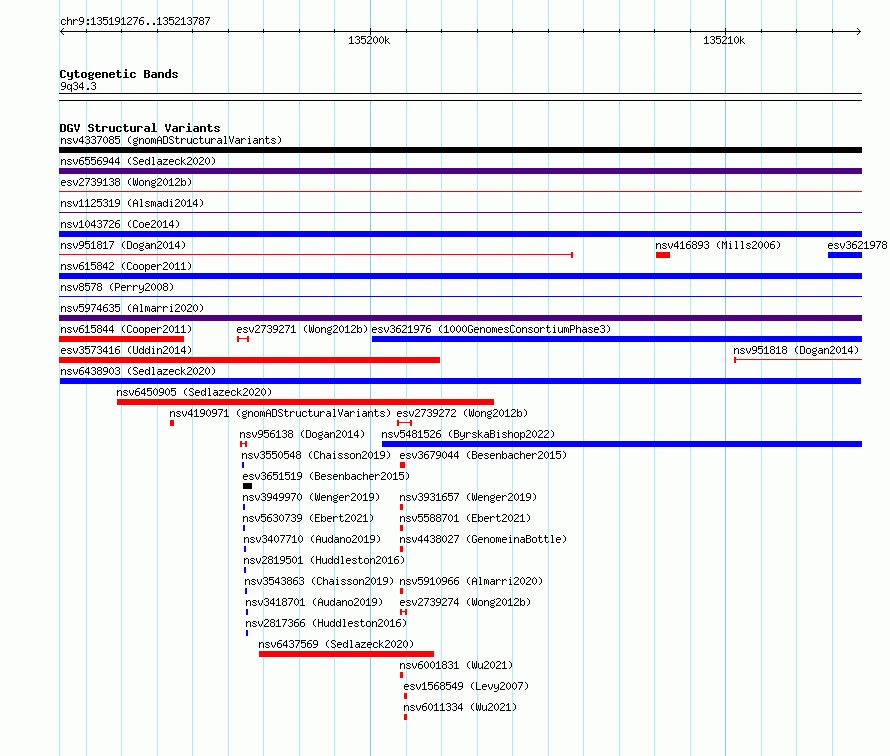Click the red nsv6450905 Sedlazeck2020 bar
Screen dimensions: 890x756
[x=305, y=402]
